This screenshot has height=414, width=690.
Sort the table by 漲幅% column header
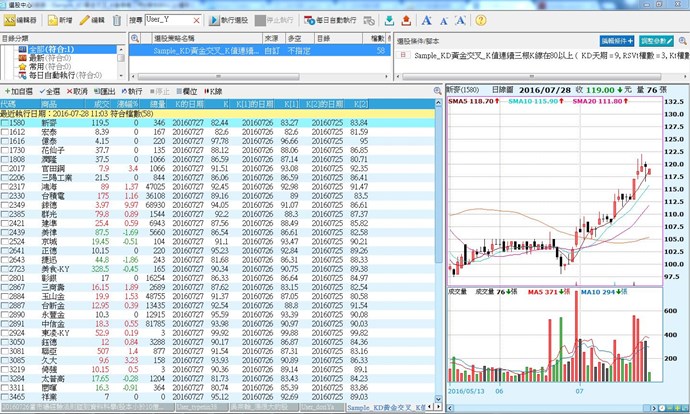tap(126, 104)
